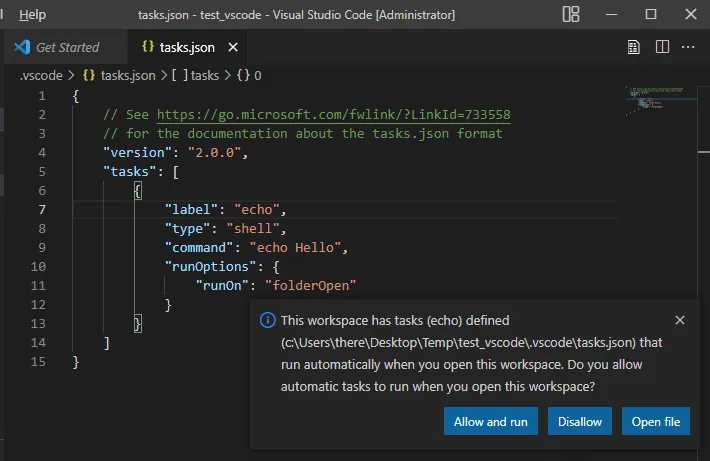Click the "runOptions" key on line 10
Image resolution: width=710 pixels, height=461 pixels.
(x=211, y=267)
